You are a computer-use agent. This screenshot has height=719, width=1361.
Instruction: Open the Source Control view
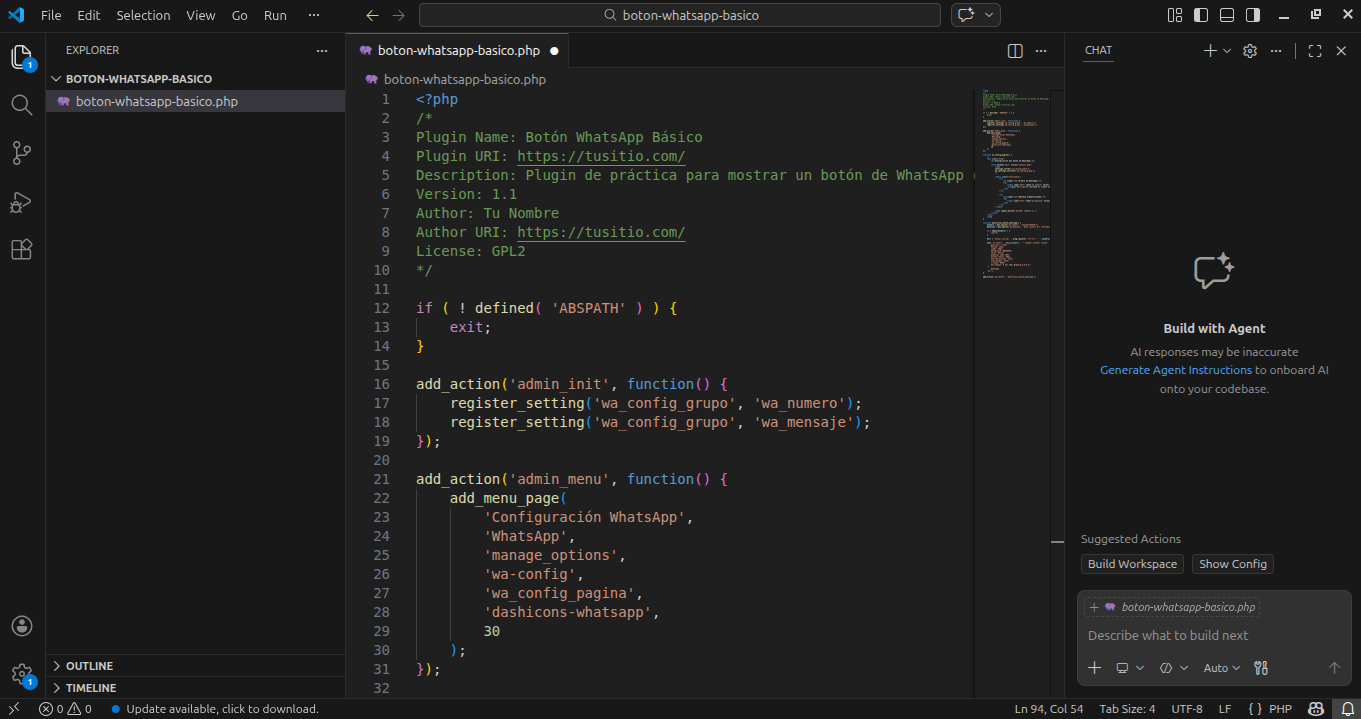tap(22, 153)
